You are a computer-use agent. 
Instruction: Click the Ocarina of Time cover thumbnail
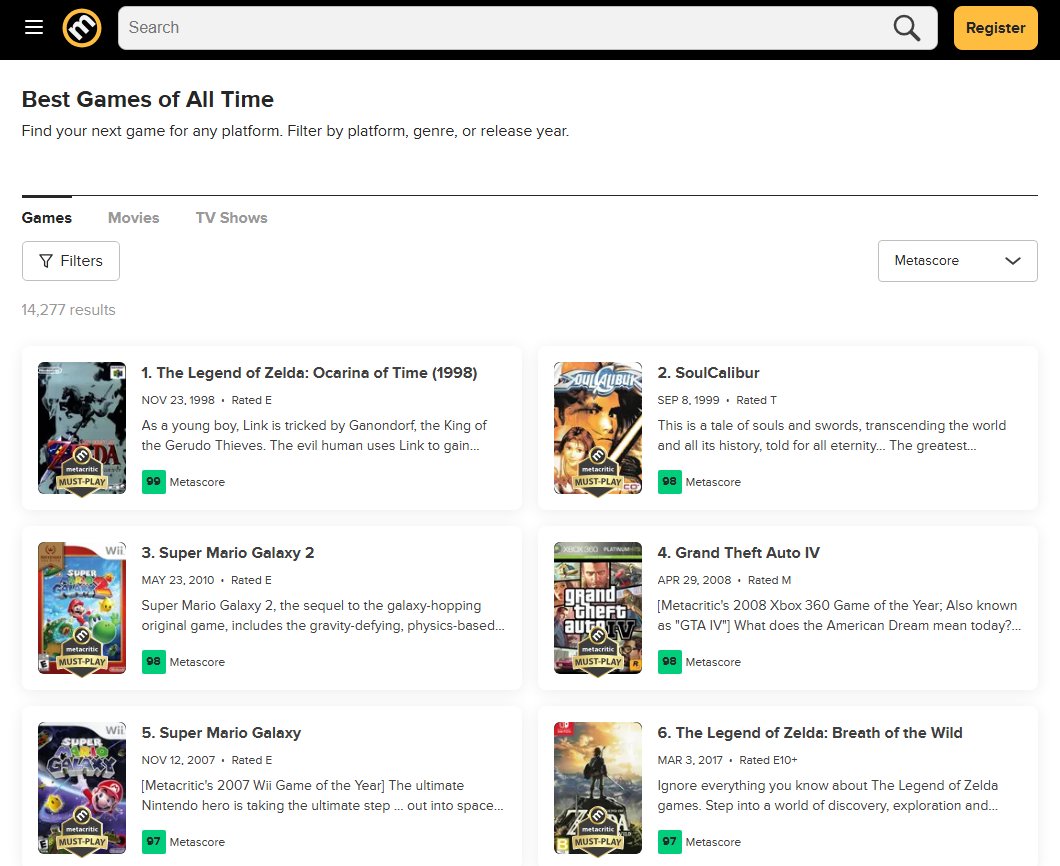(x=82, y=428)
